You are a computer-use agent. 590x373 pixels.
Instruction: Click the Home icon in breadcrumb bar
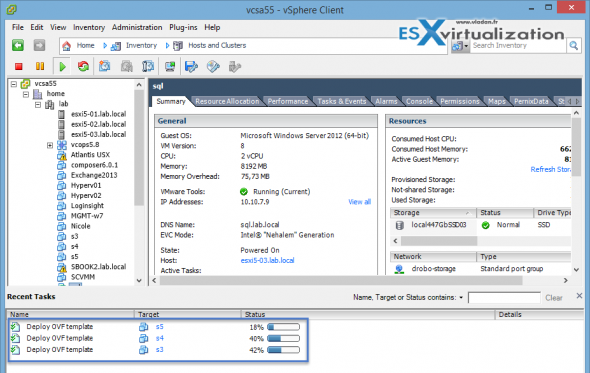[67, 46]
